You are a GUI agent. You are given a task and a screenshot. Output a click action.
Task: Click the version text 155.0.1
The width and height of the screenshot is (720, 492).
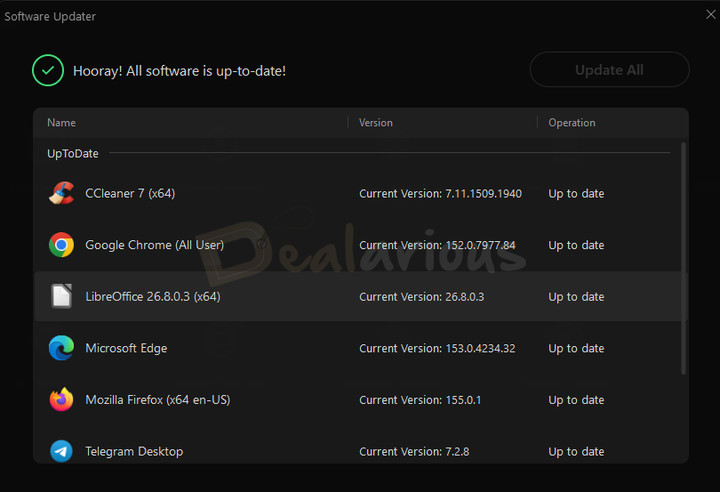point(463,400)
